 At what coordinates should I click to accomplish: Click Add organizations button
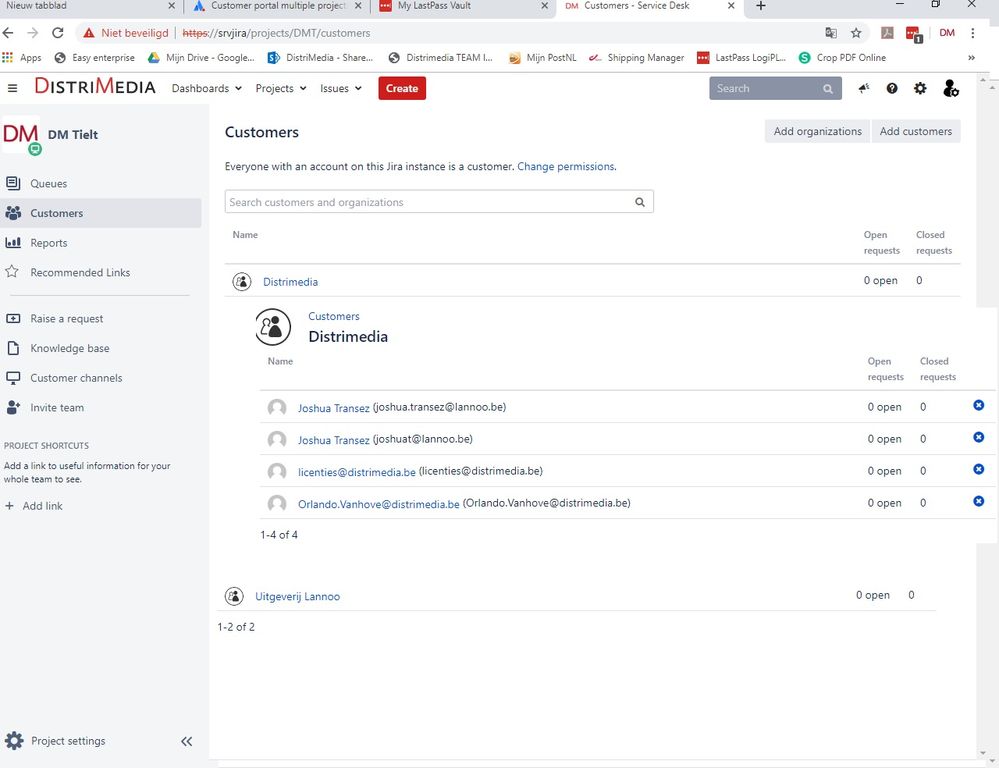817,131
